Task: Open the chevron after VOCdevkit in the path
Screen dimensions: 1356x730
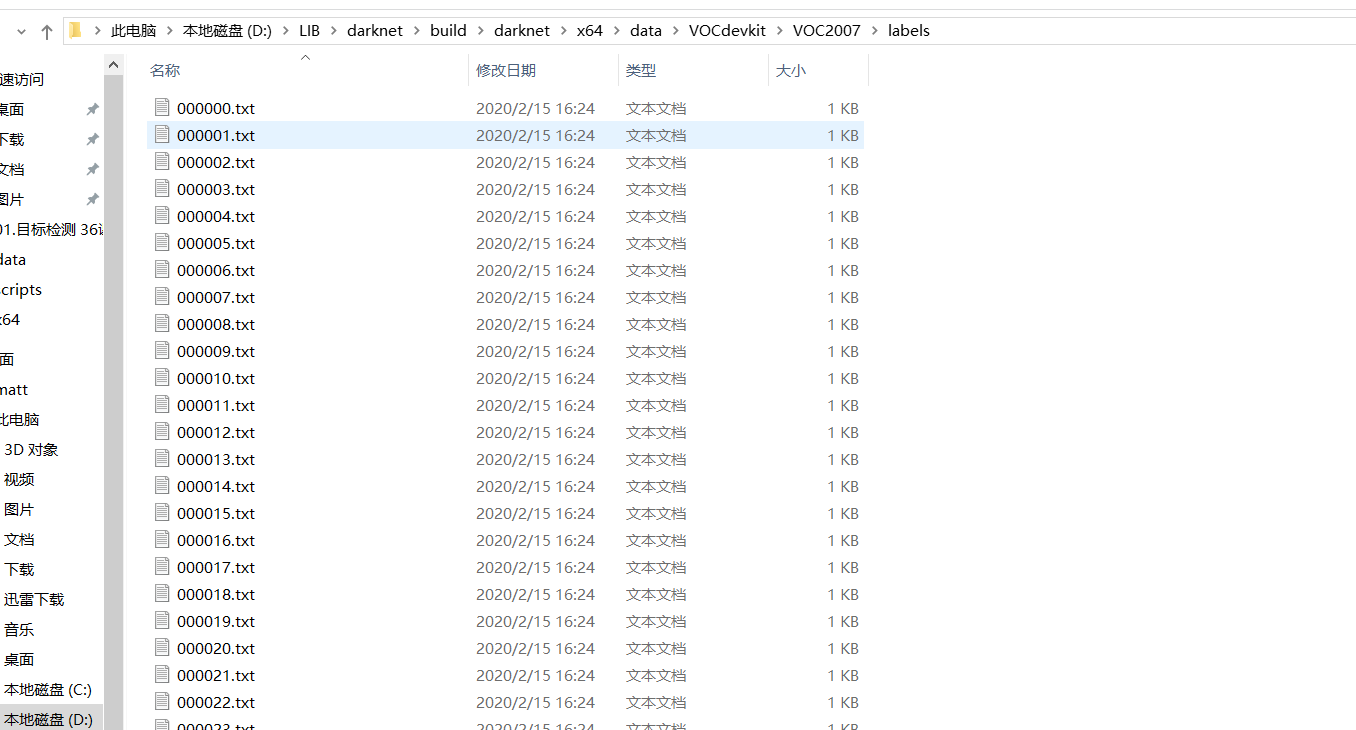Action: [779, 31]
